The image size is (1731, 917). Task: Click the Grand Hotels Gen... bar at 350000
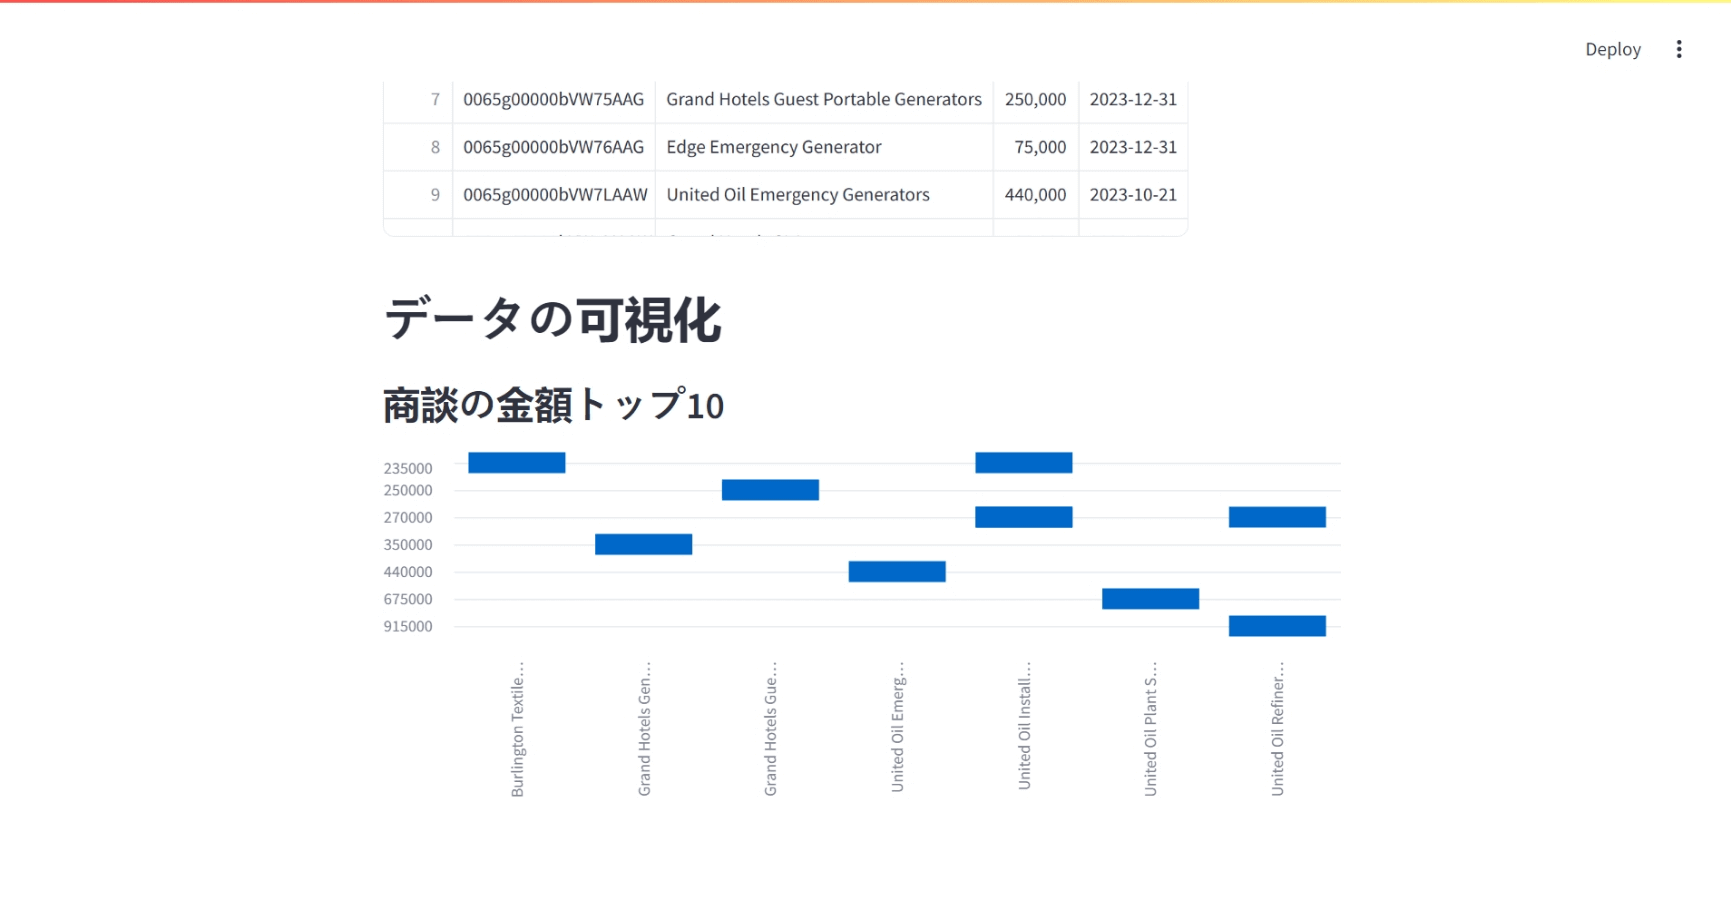point(643,544)
